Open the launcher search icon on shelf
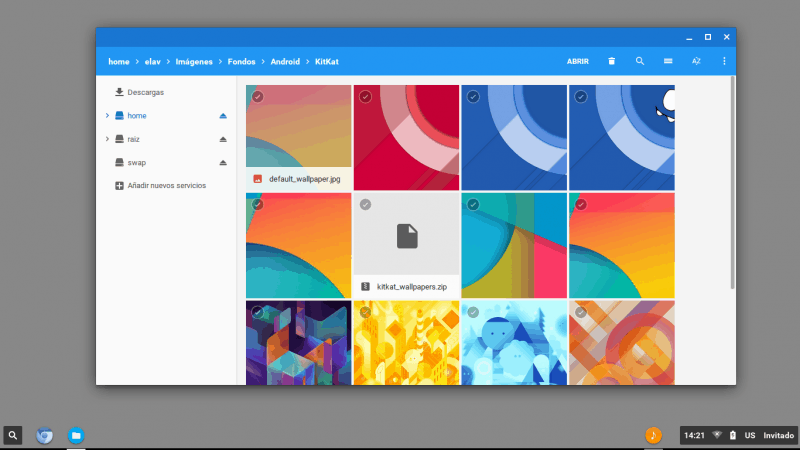This screenshot has height=450, width=800. [x=13, y=435]
